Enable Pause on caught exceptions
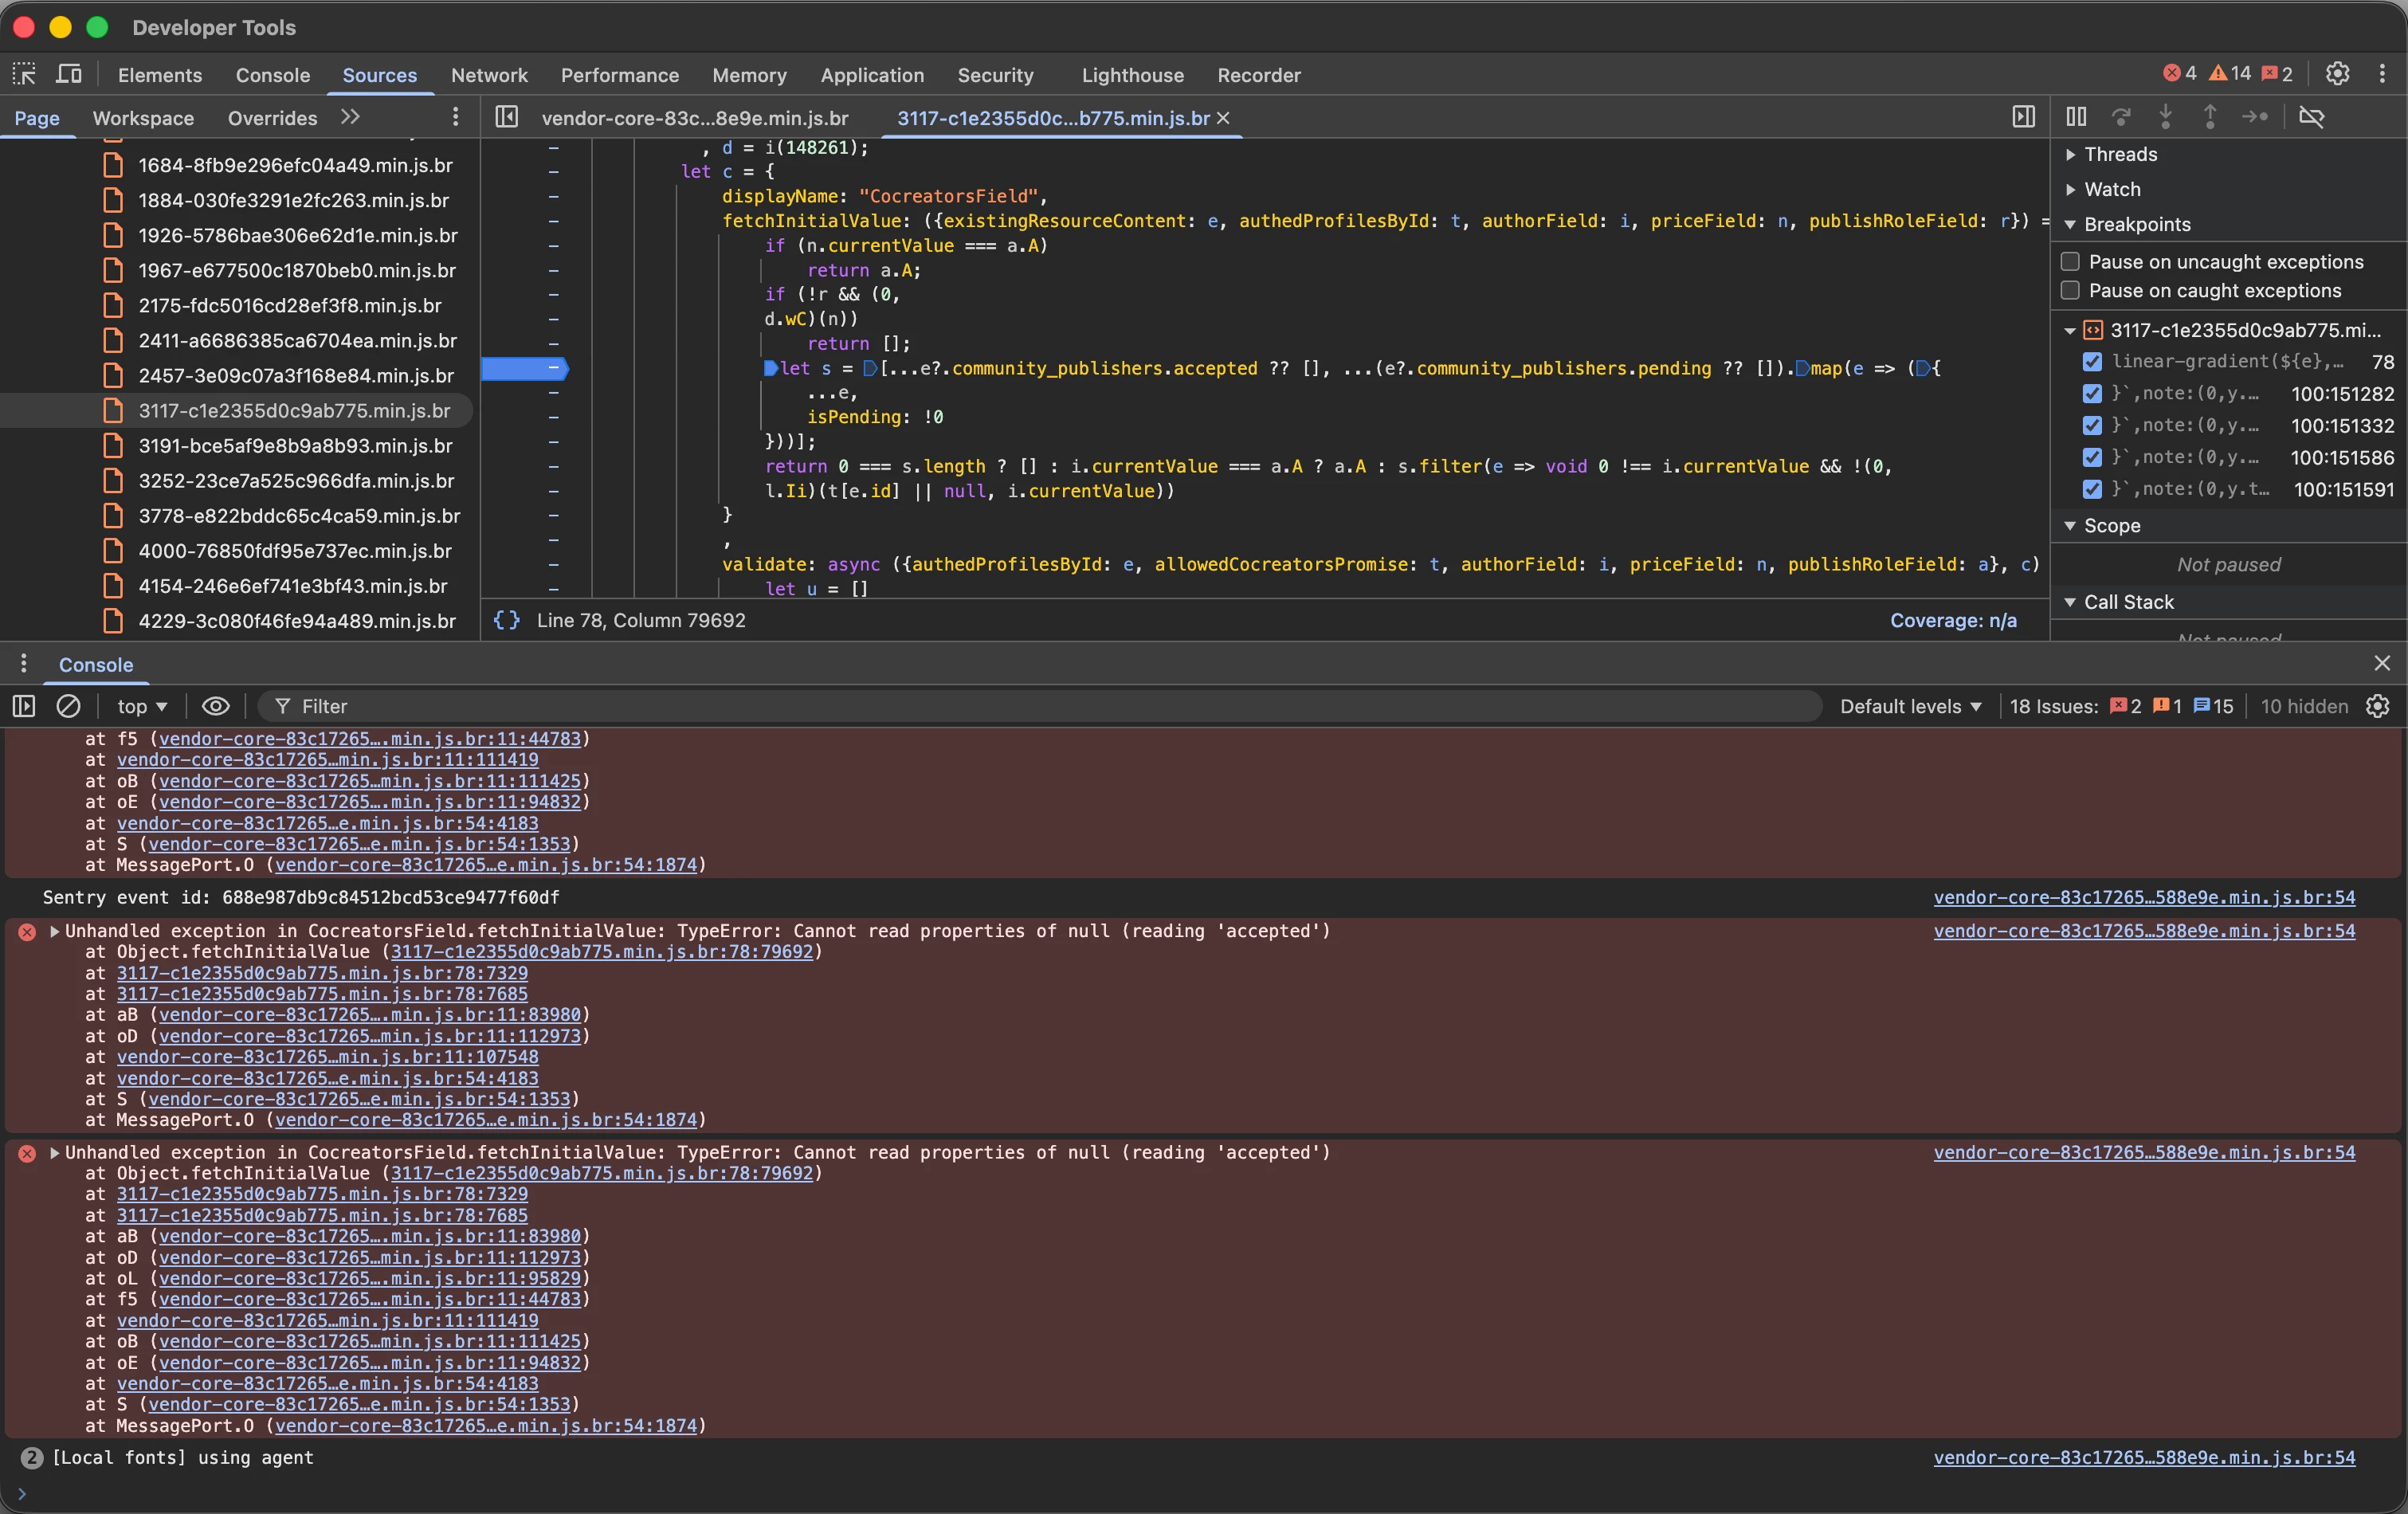 [2070, 290]
